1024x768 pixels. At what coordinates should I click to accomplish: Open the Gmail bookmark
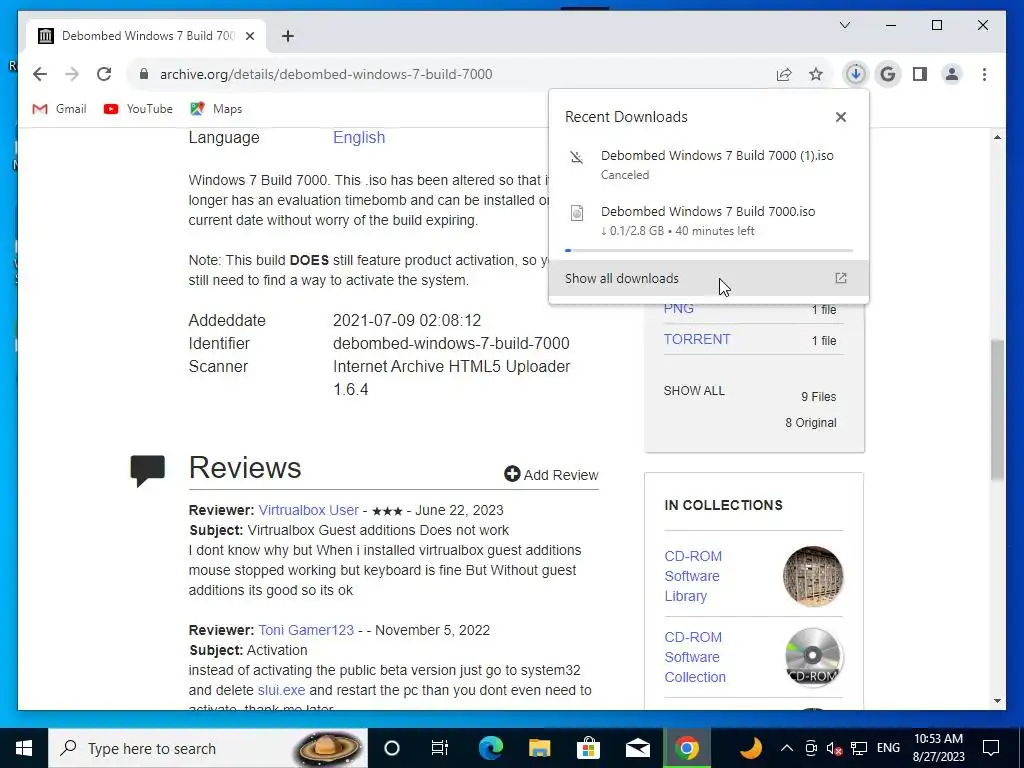coord(59,108)
